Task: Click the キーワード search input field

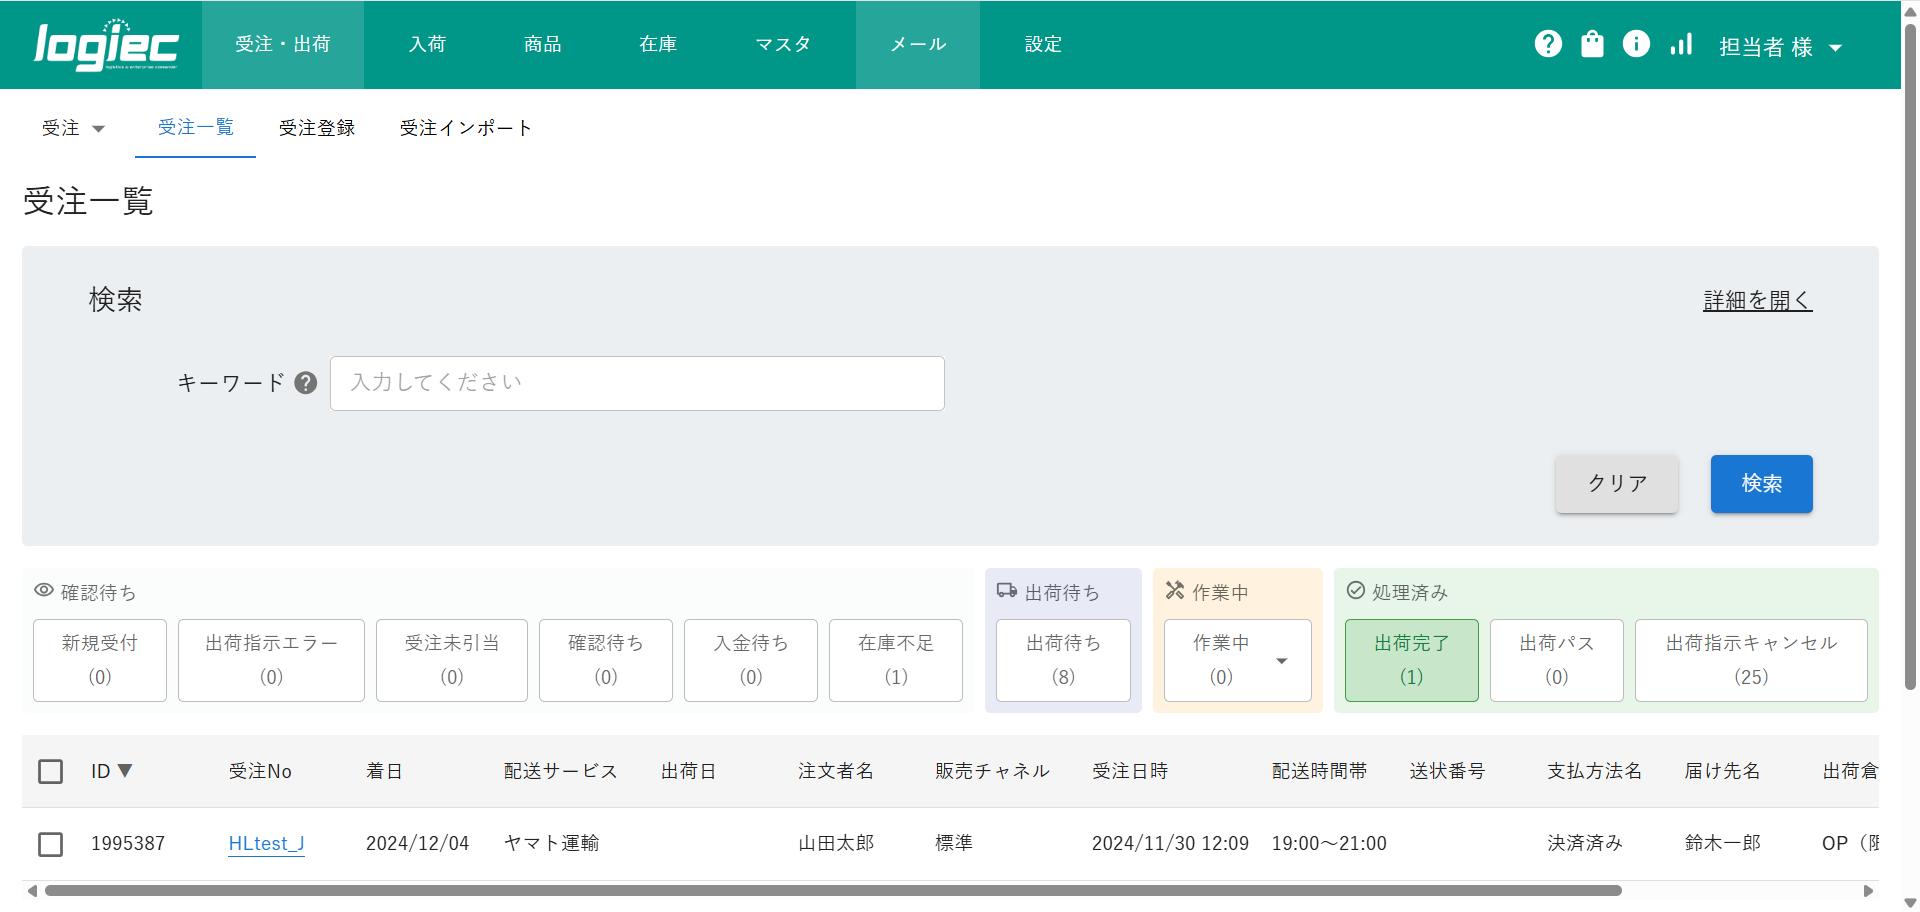Action: click(x=637, y=383)
